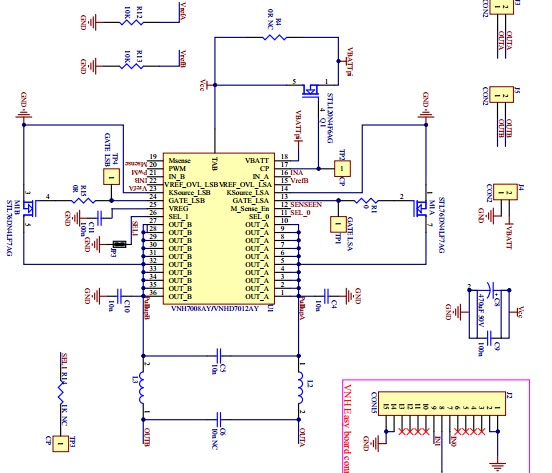Screen dimensions: 552x473
Task: Select VREF_OVL_LSA pin label
Action: (245, 185)
